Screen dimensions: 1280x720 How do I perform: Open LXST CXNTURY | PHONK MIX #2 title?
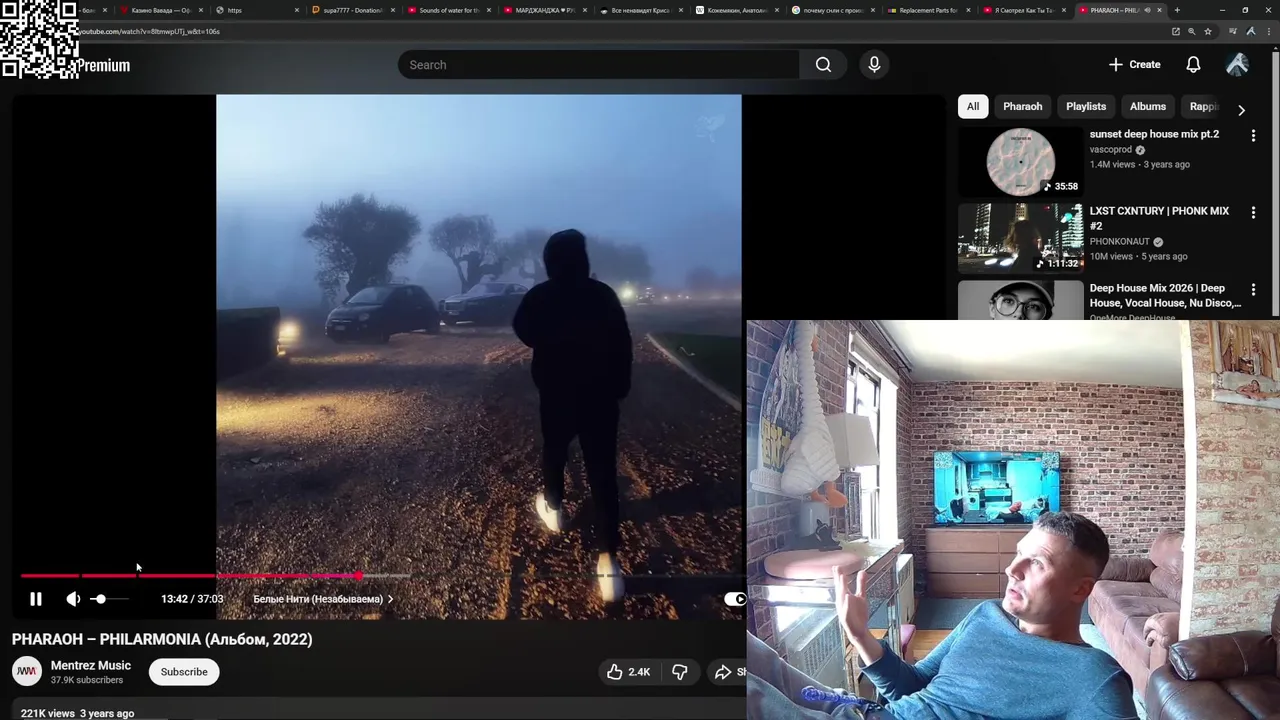1159,218
